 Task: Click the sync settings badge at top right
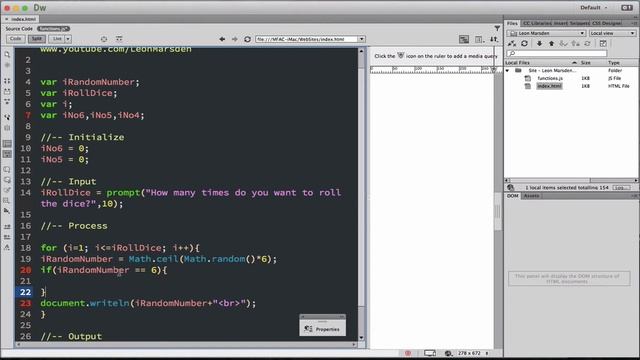[x=627, y=8]
